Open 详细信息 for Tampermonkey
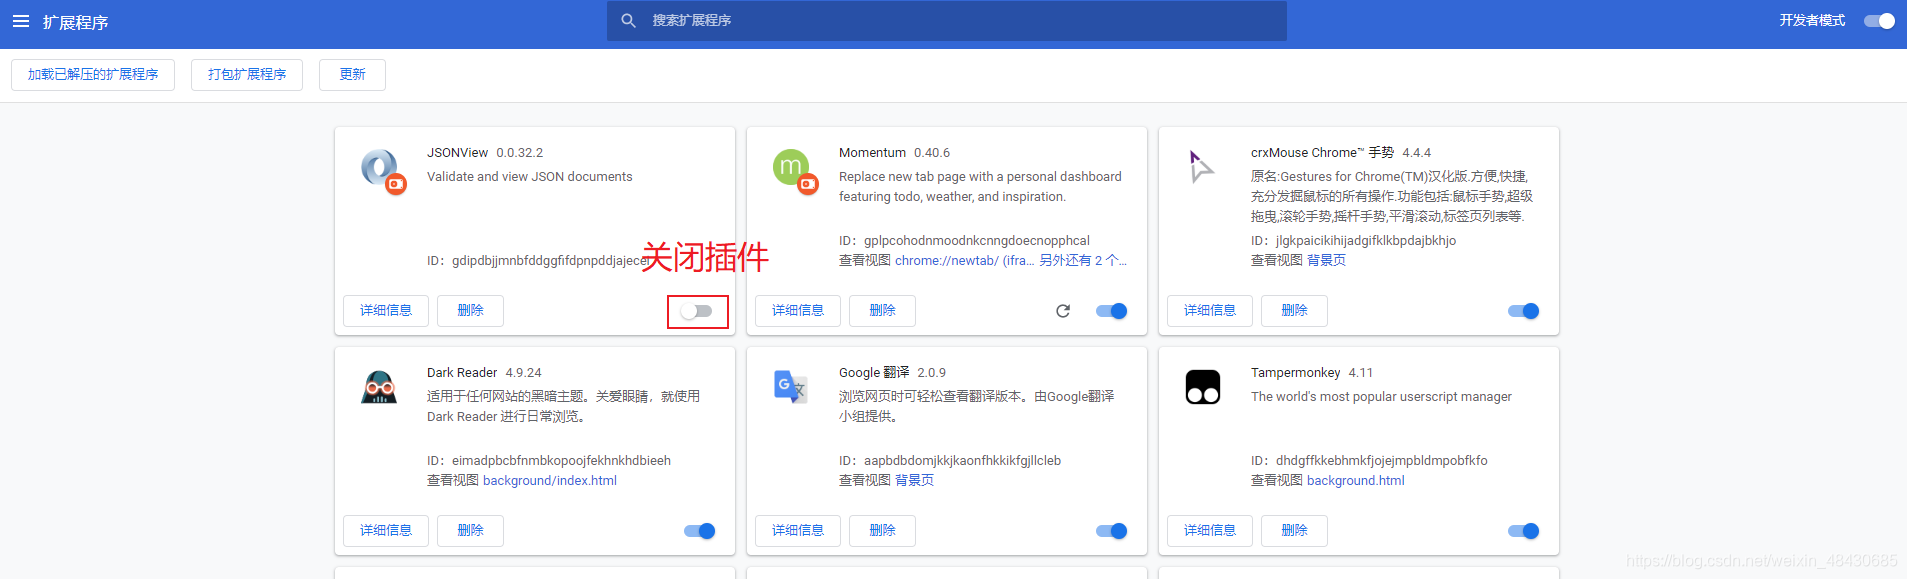Viewport: 1907px width, 579px height. 1210,531
